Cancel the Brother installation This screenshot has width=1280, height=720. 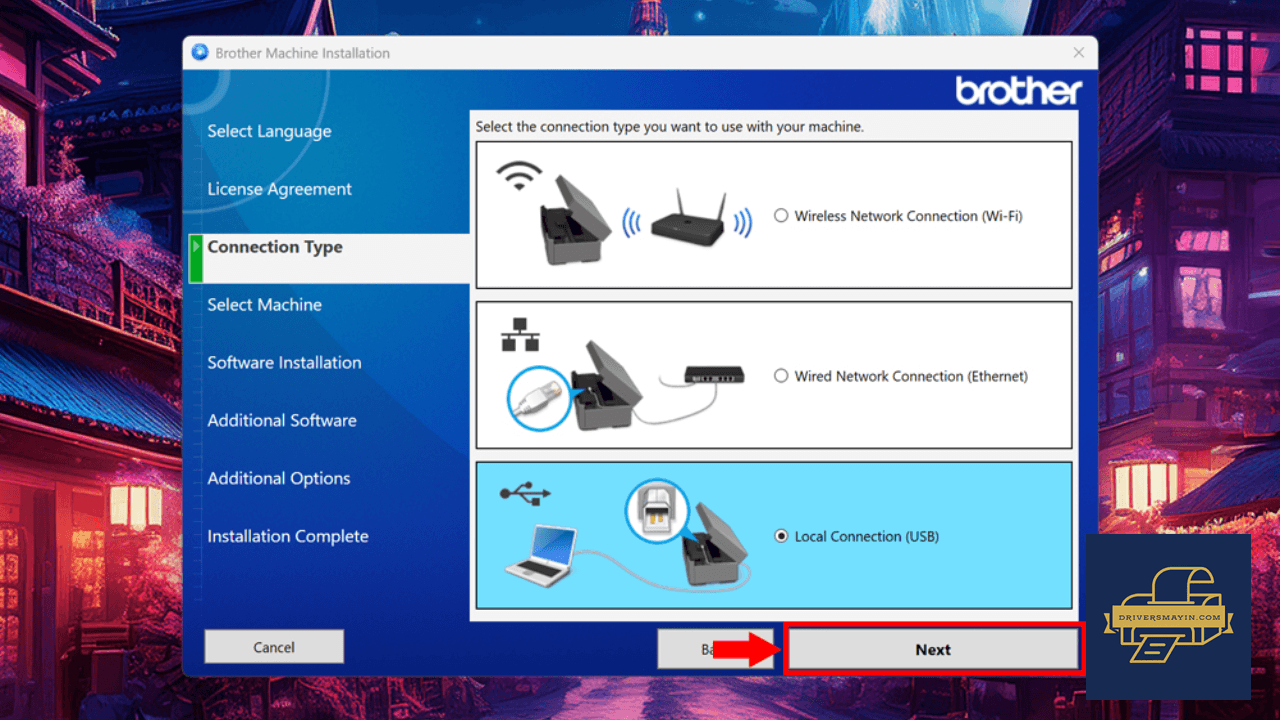point(274,647)
